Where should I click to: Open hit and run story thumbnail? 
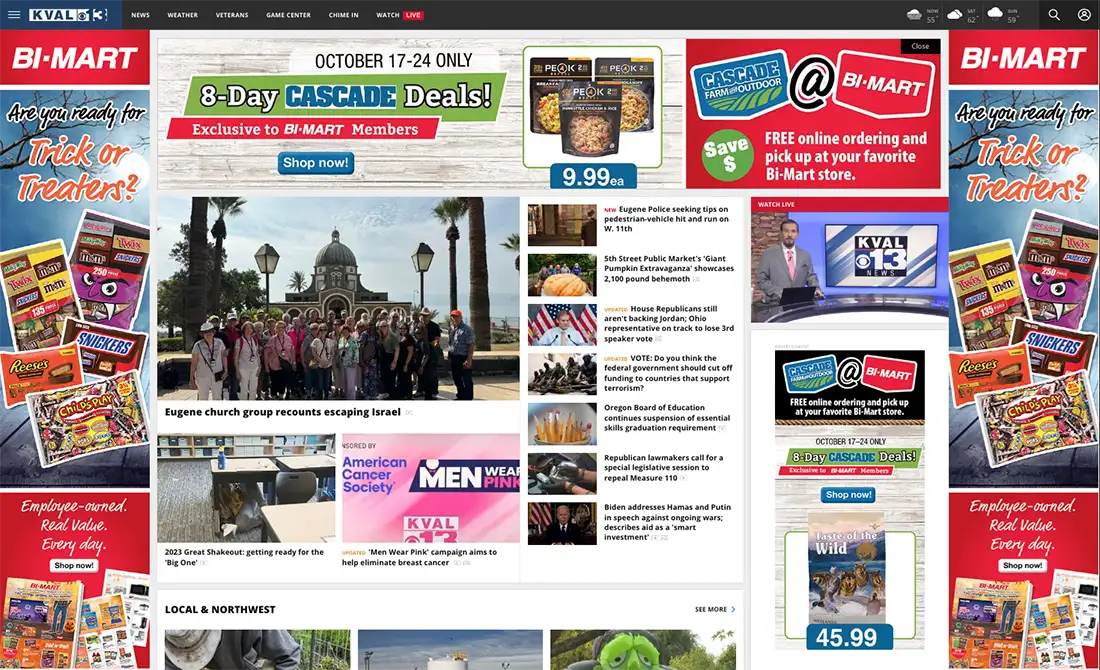click(x=562, y=225)
